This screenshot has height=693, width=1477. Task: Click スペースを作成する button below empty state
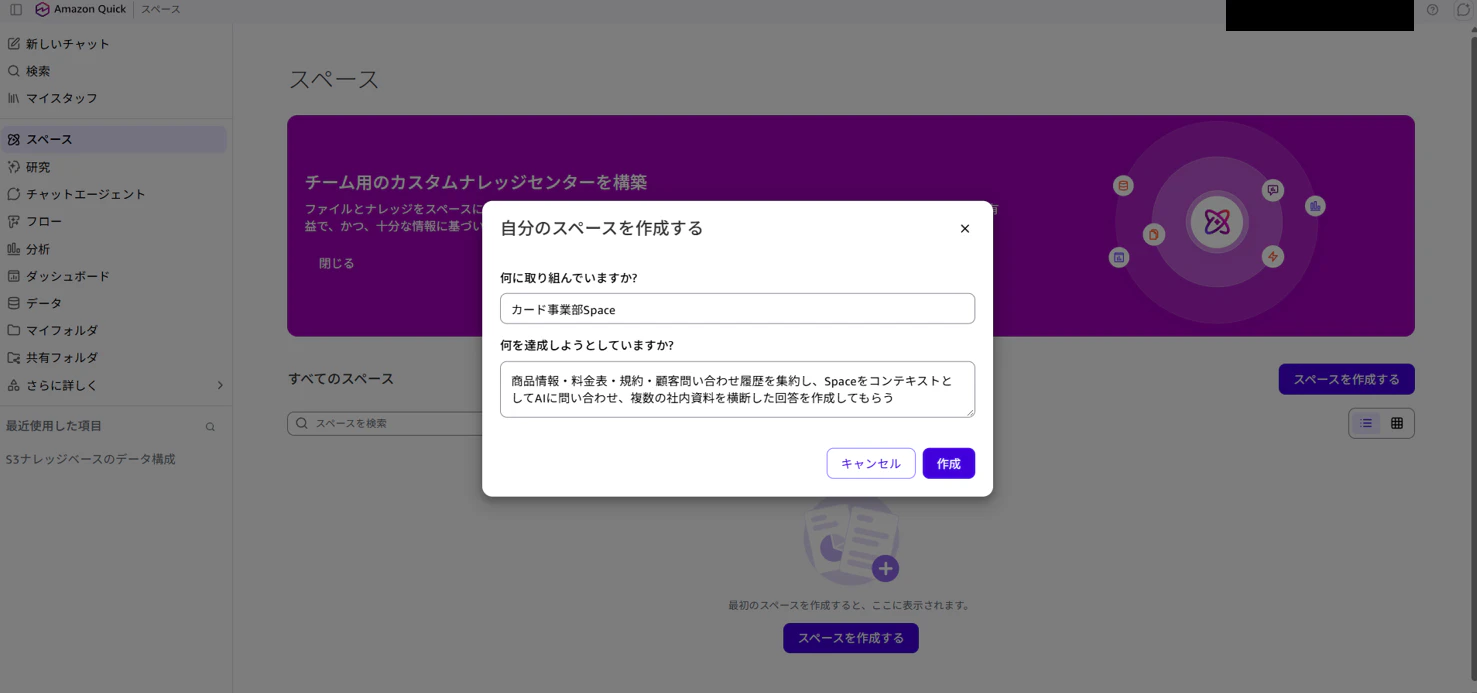click(x=851, y=638)
